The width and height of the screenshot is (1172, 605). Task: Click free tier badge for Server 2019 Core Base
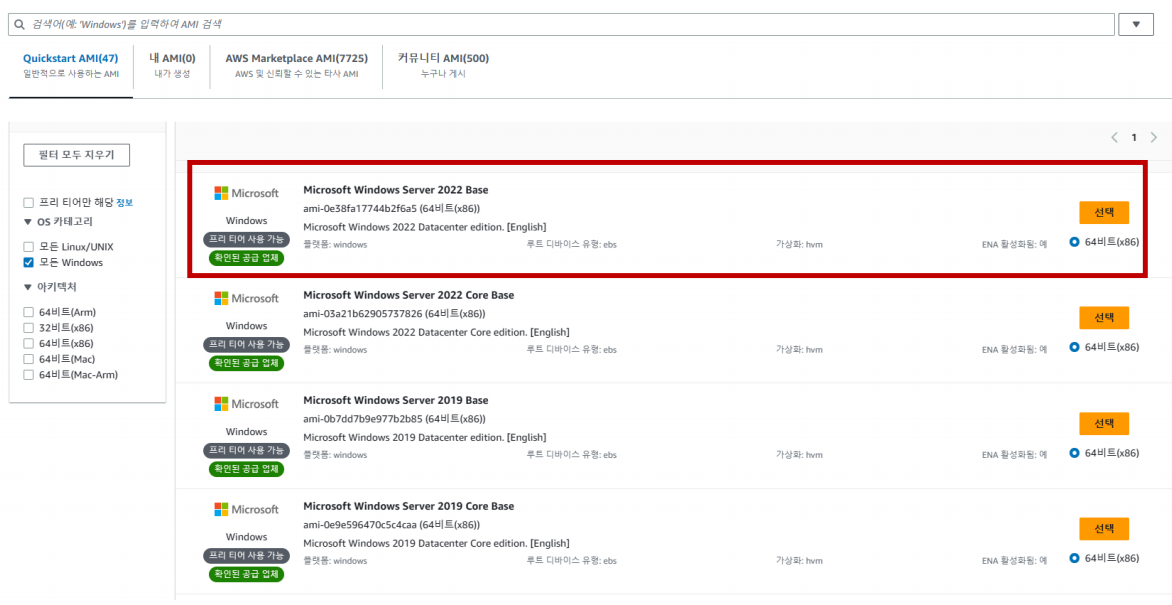click(246, 556)
